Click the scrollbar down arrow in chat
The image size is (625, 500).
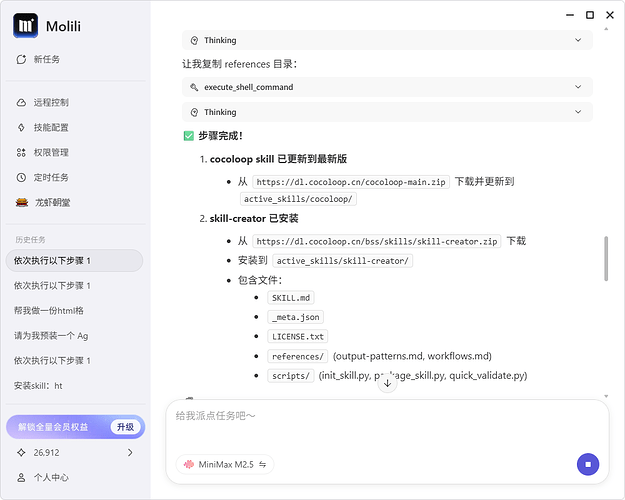click(x=606, y=396)
